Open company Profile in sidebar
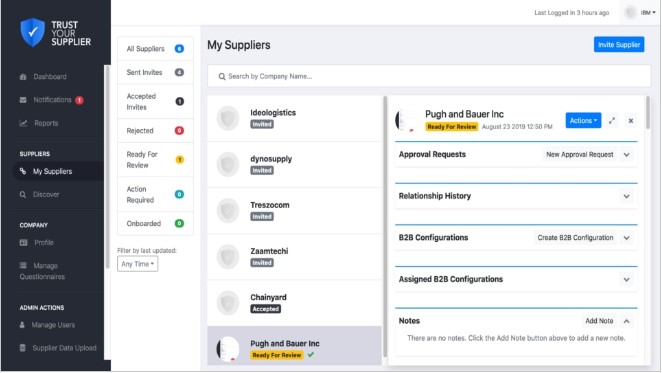 pyautogui.click(x=44, y=242)
